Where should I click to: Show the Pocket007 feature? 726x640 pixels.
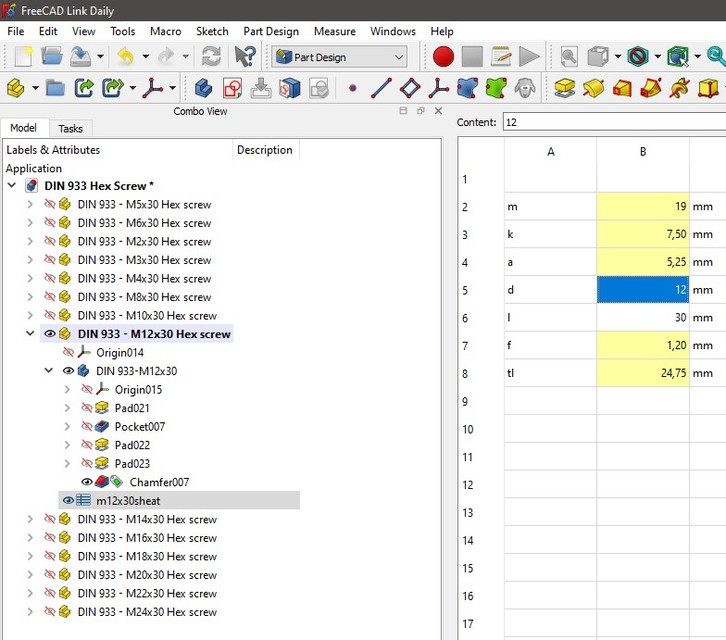pyautogui.click(x=87, y=427)
